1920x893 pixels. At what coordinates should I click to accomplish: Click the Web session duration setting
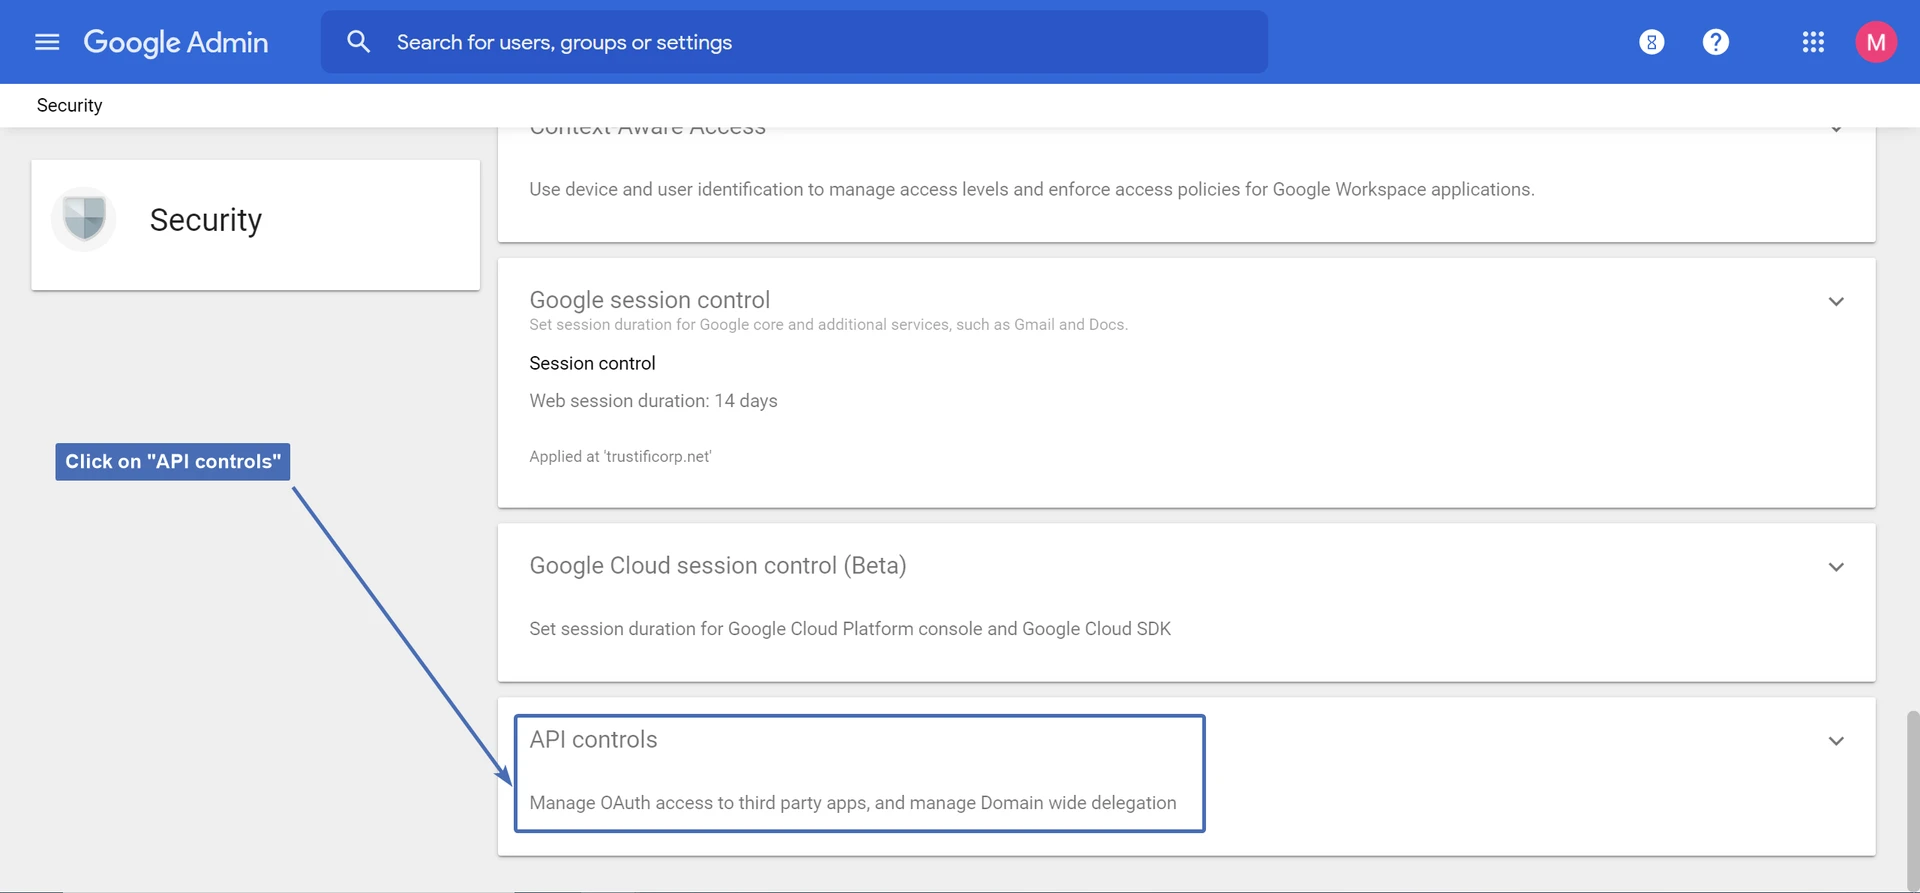click(653, 401)
